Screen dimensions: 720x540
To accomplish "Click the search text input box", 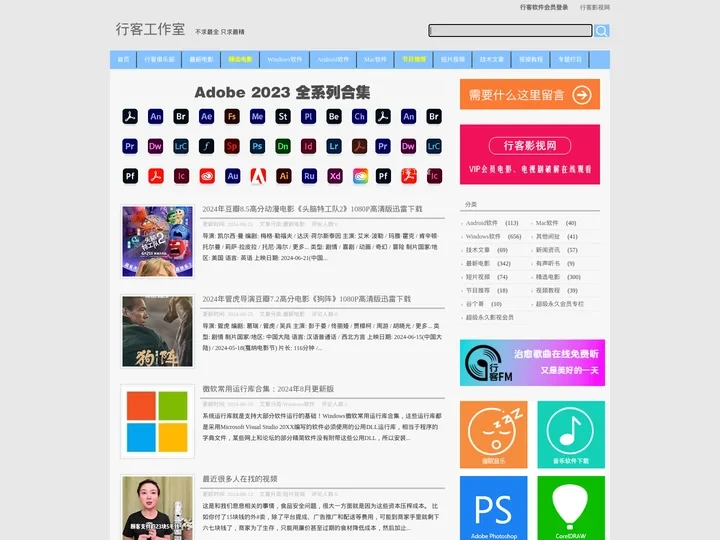I will (510, 31).
